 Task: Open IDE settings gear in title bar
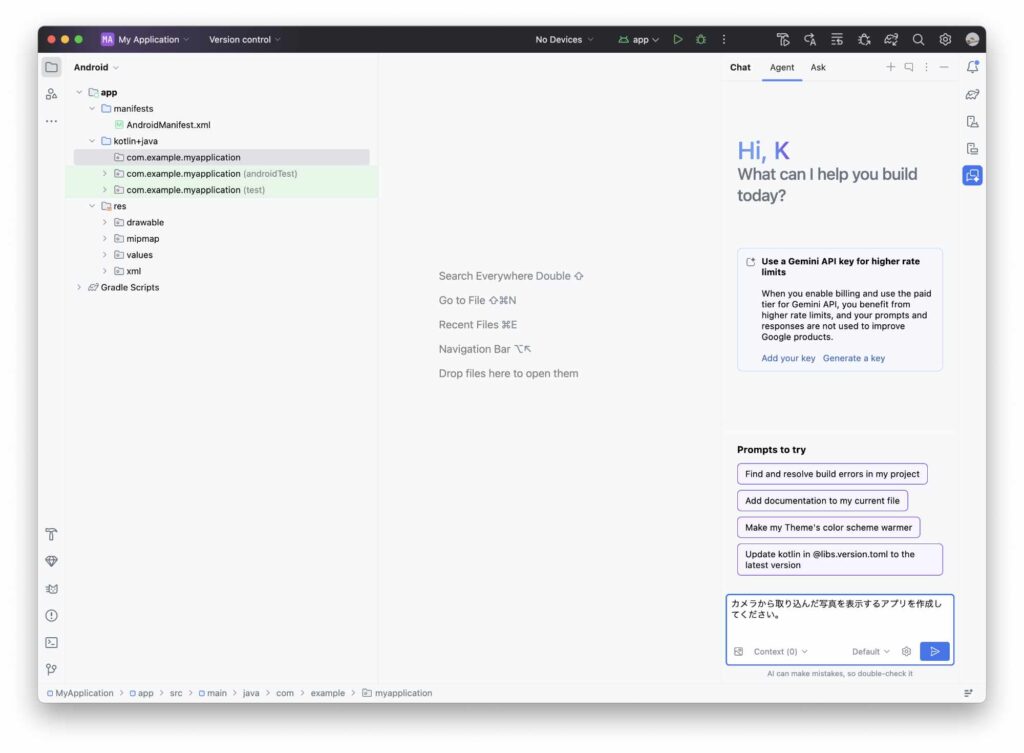945,40
